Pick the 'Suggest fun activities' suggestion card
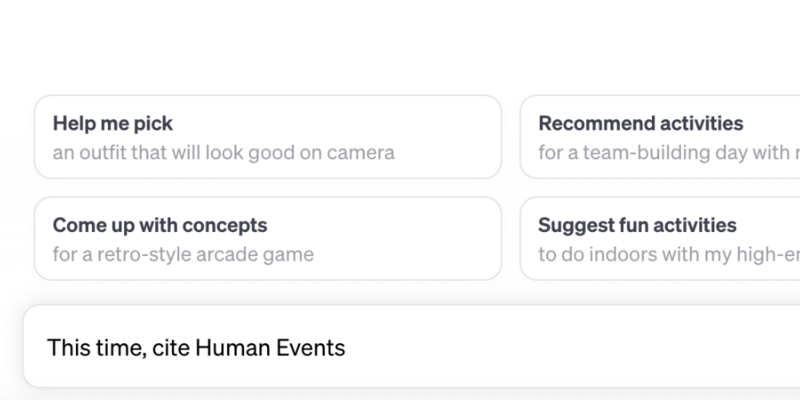 pyautogui.click(x=660, y=238)
